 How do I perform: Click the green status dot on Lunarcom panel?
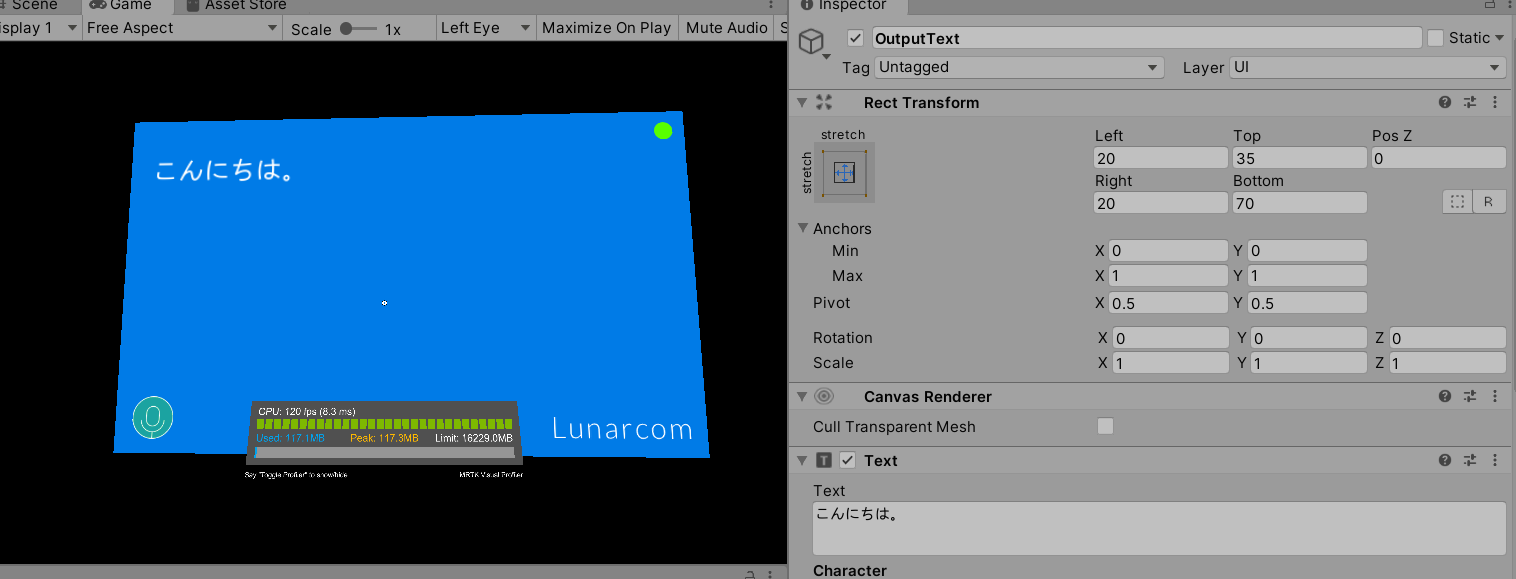tap(663, 130)
